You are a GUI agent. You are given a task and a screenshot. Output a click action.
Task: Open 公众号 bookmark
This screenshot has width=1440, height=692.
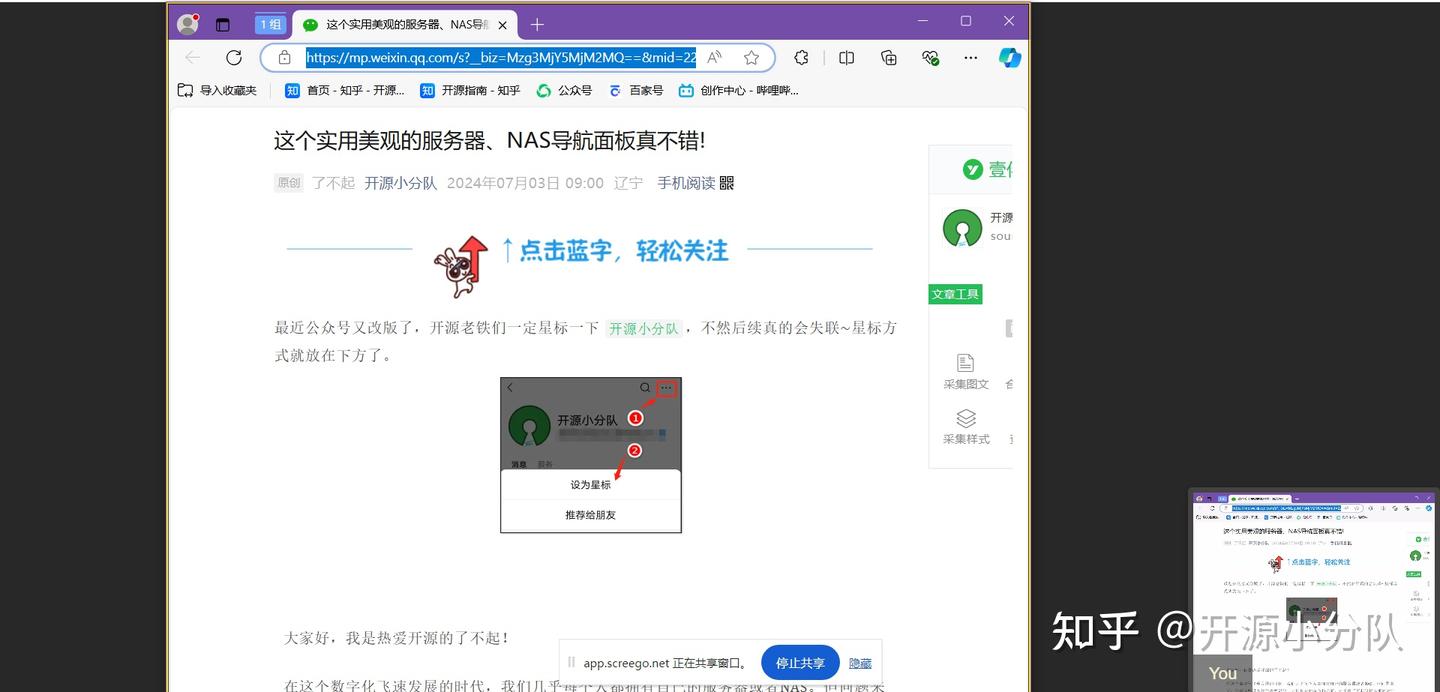tap(564, 90)
